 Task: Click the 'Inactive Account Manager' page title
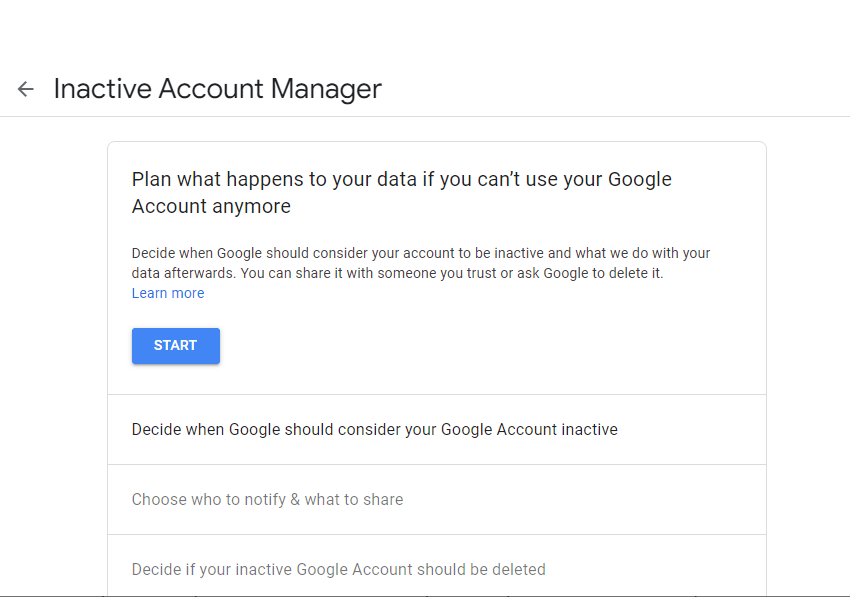point(218,89)
